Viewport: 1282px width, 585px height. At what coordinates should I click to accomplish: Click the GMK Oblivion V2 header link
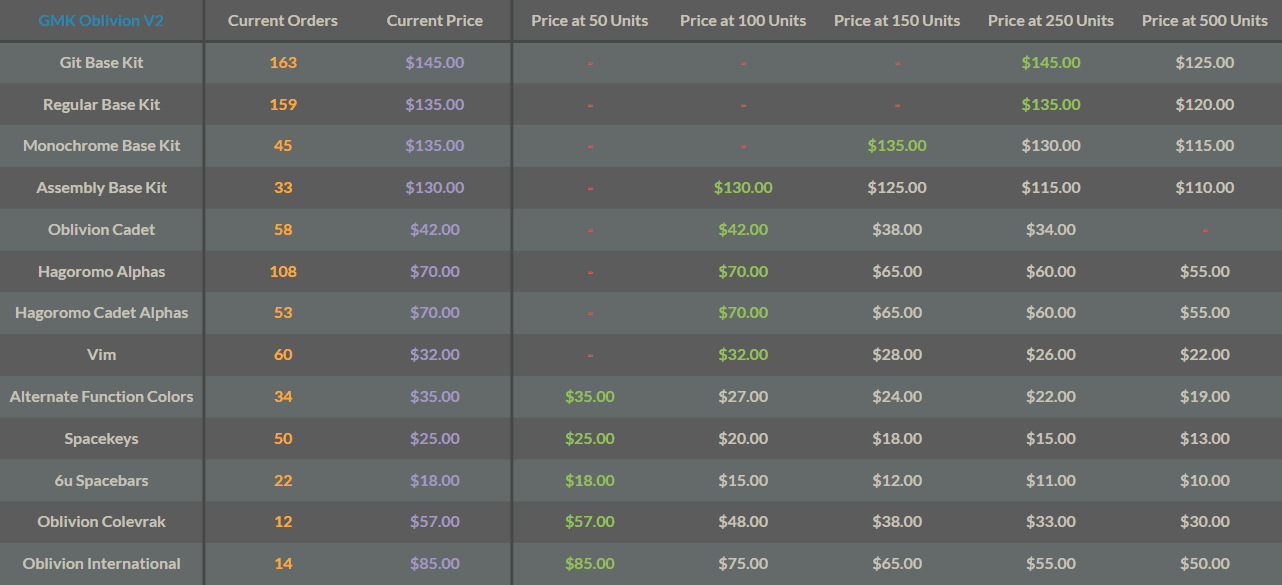point(101,21)
